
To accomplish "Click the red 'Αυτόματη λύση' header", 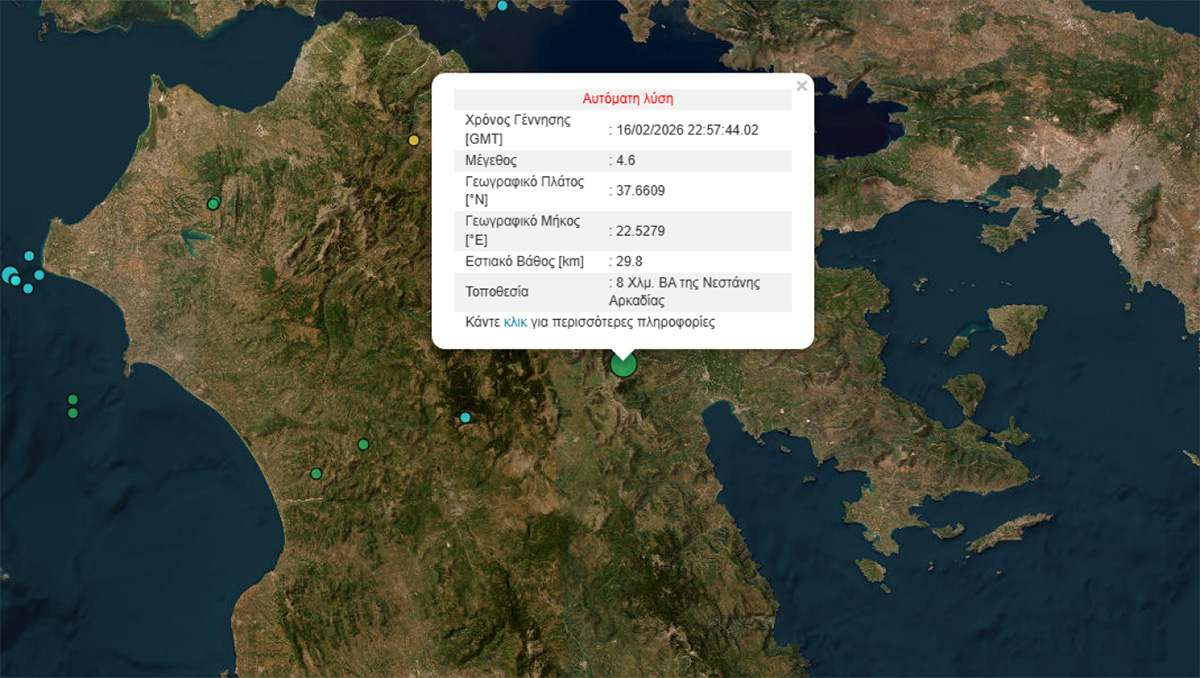I will point(628,99).
